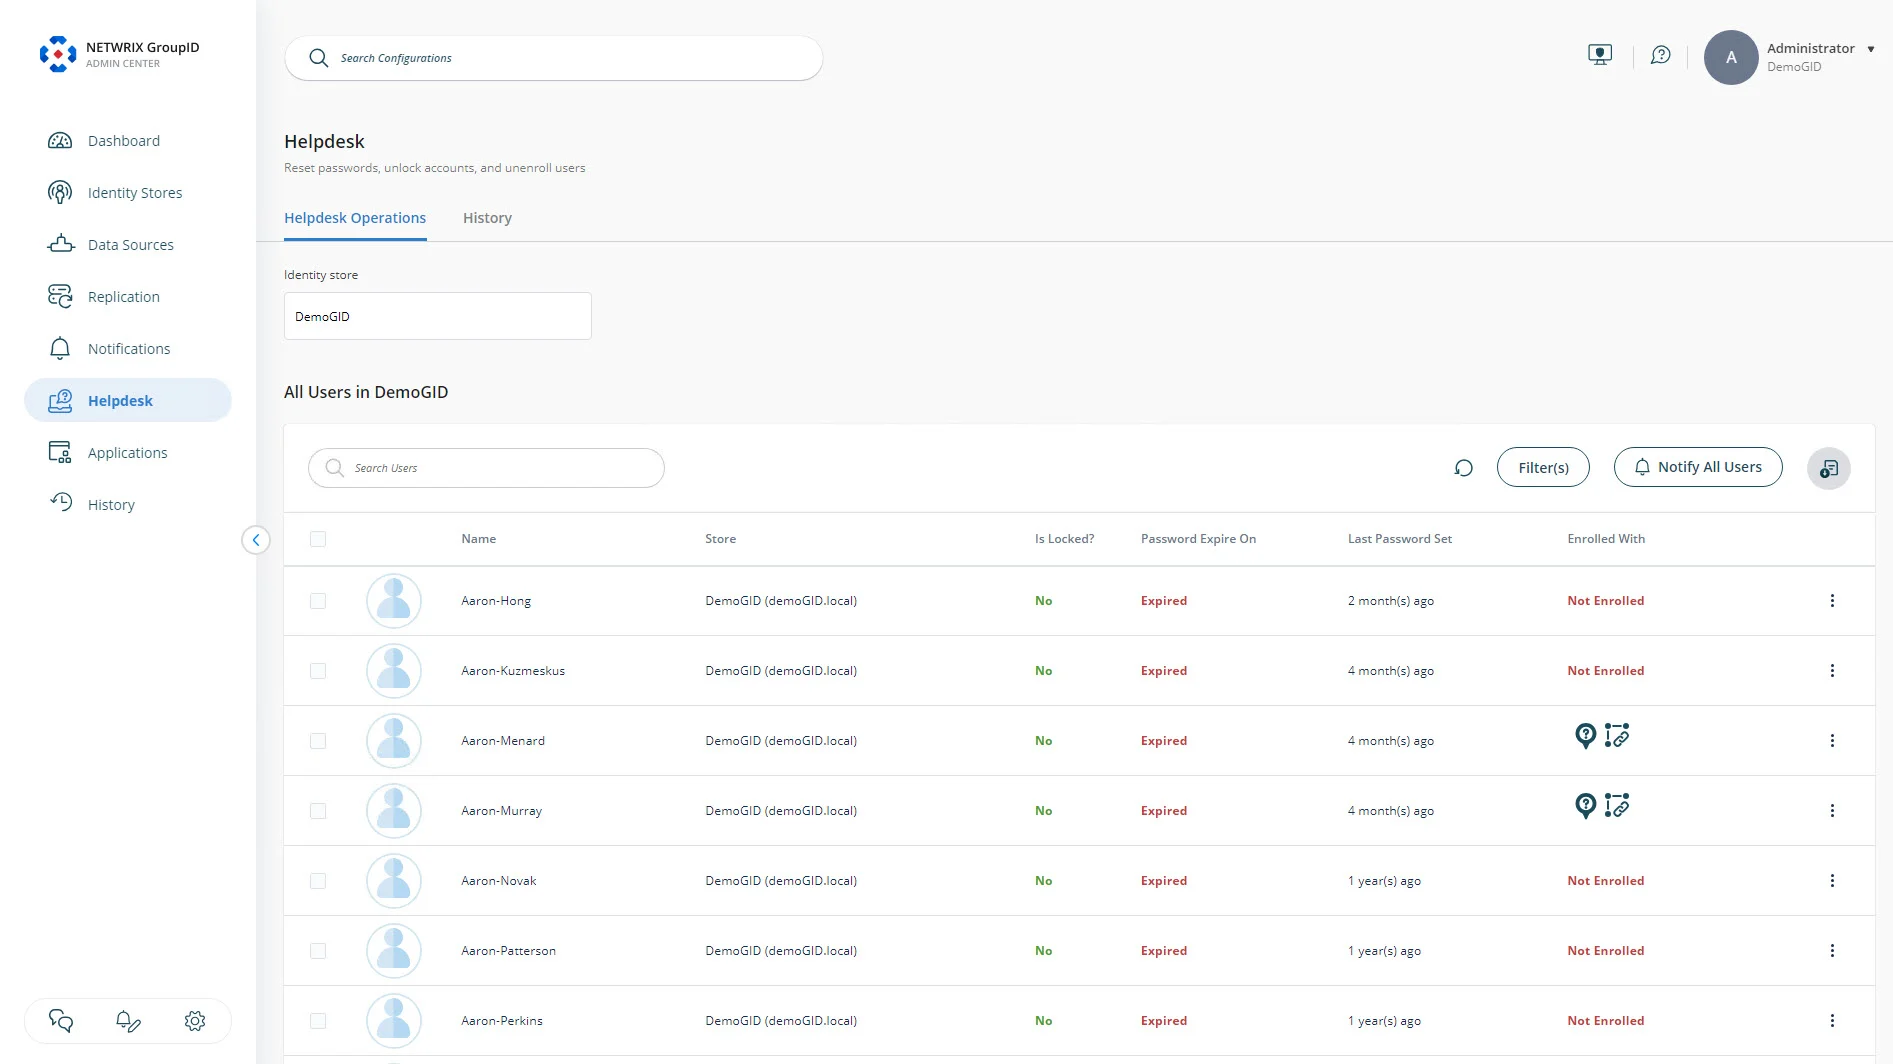Switch to the History tab
Viewport: 1893px width, 1064px height.
[x=487, y=218]
